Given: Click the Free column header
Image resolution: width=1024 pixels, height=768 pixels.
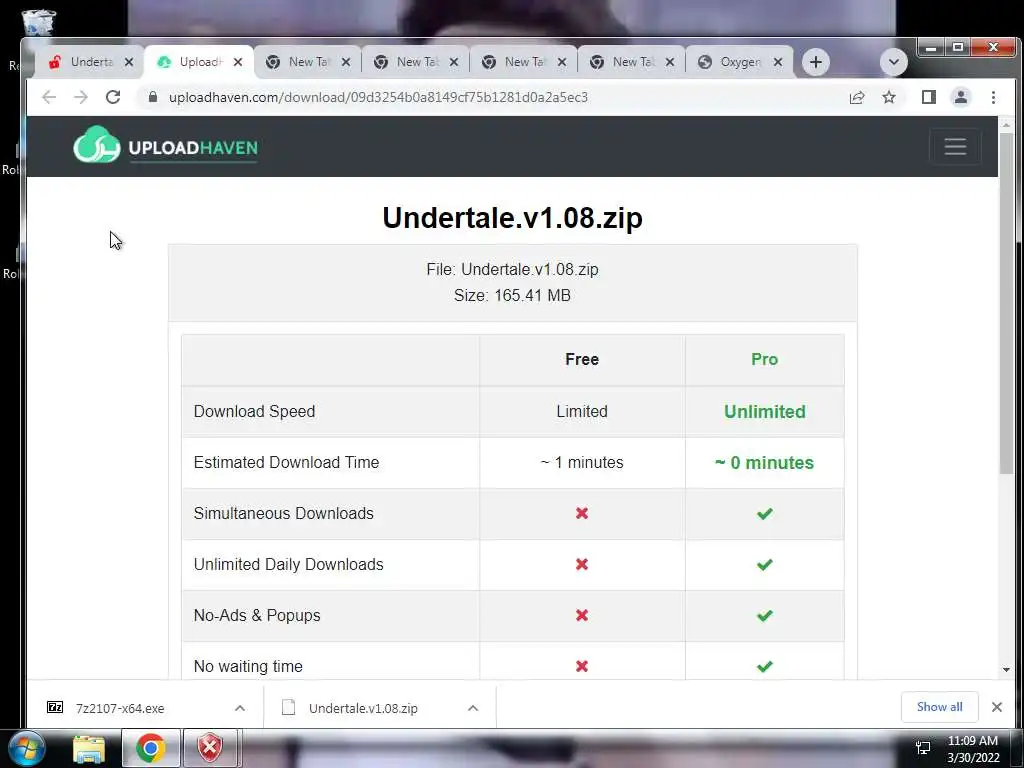Looking at the screenshot, I should click(x=582, y=359).
